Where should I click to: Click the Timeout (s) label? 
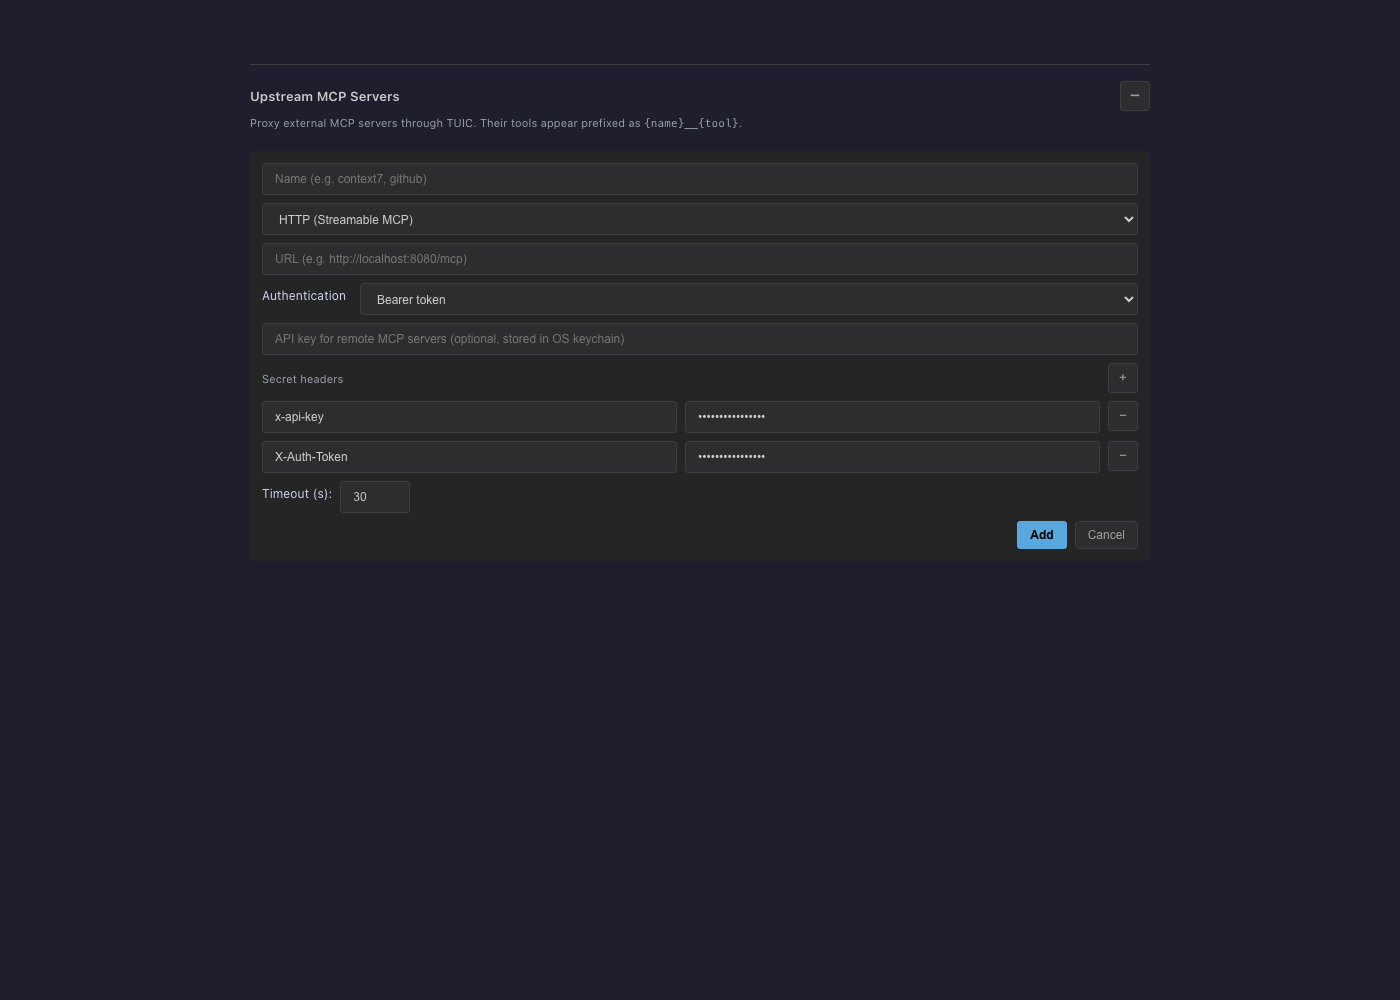(x=297, y=494)
